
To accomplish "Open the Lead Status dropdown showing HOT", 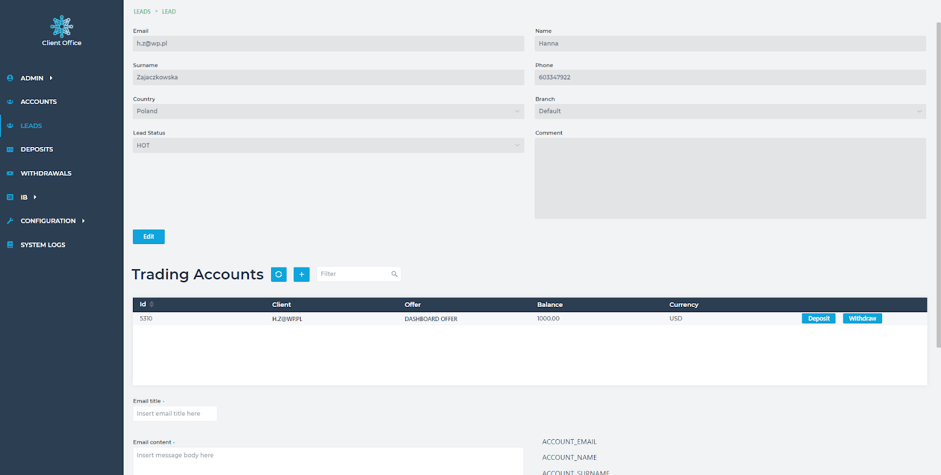I will pyautogui.click(x=328, y=145).
